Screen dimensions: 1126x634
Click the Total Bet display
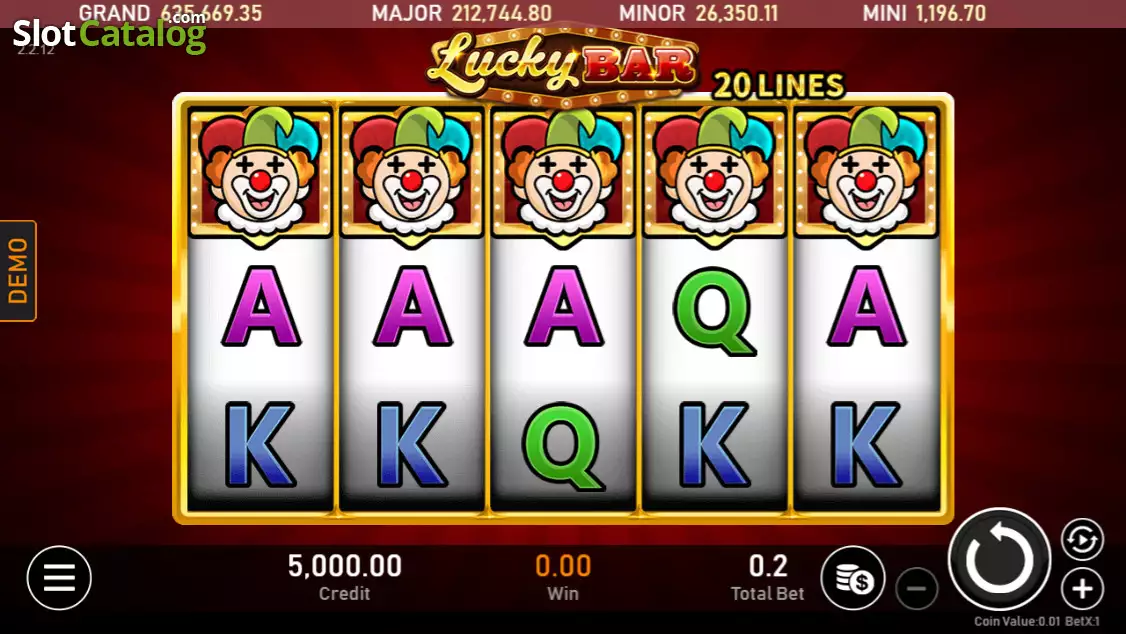(768, 577)
